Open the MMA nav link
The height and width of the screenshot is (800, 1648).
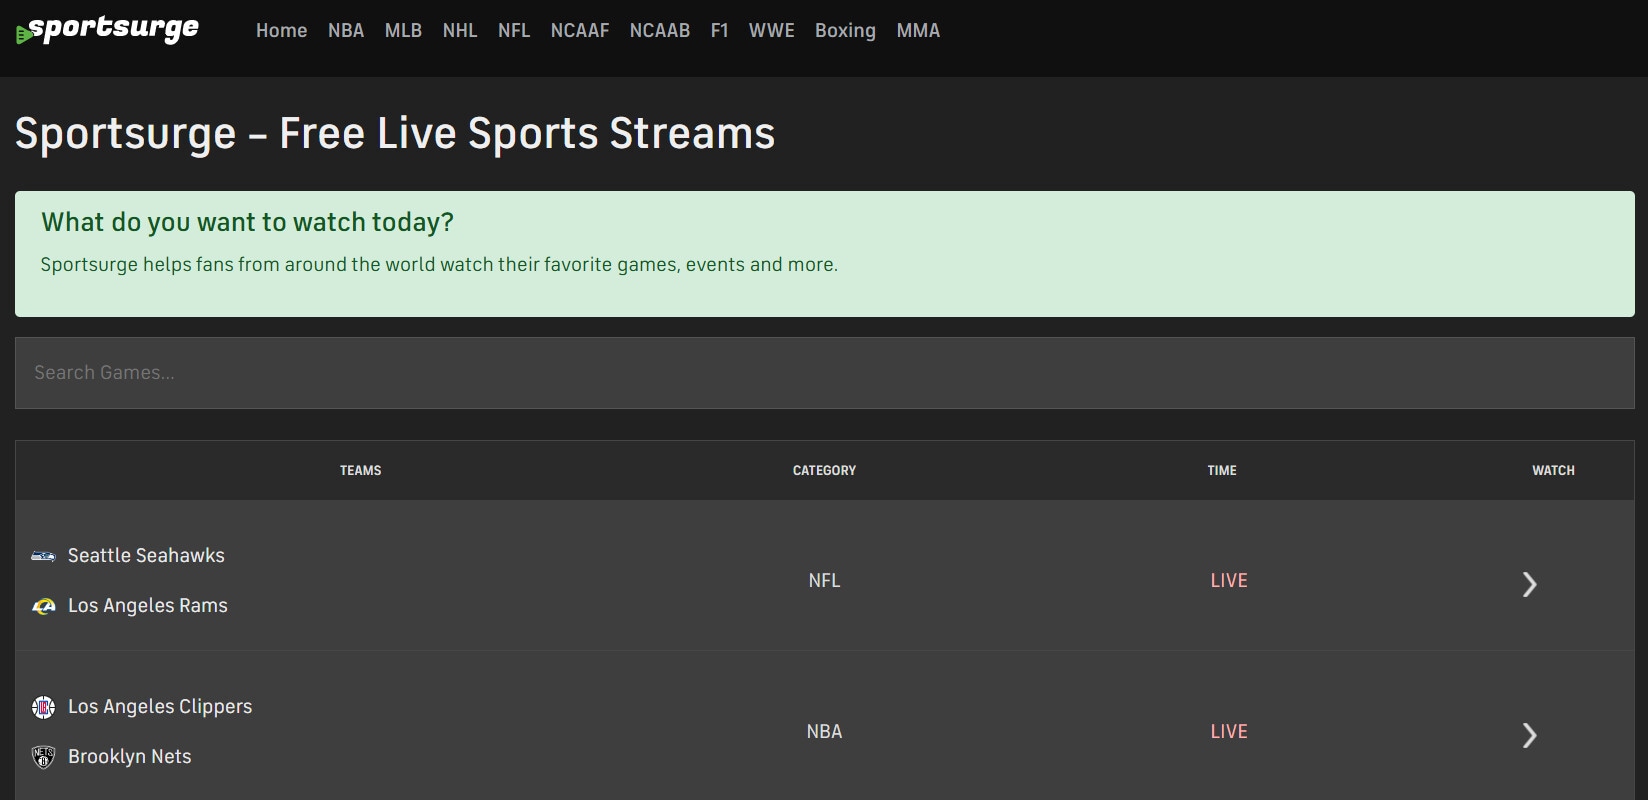(918, 31)
